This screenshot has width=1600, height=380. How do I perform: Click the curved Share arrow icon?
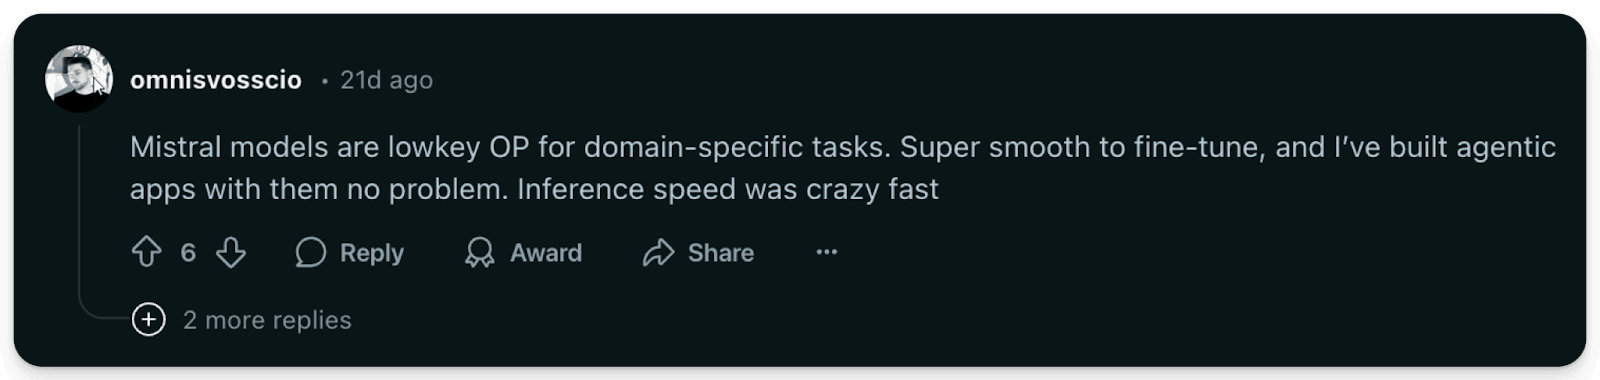[658, 252]
